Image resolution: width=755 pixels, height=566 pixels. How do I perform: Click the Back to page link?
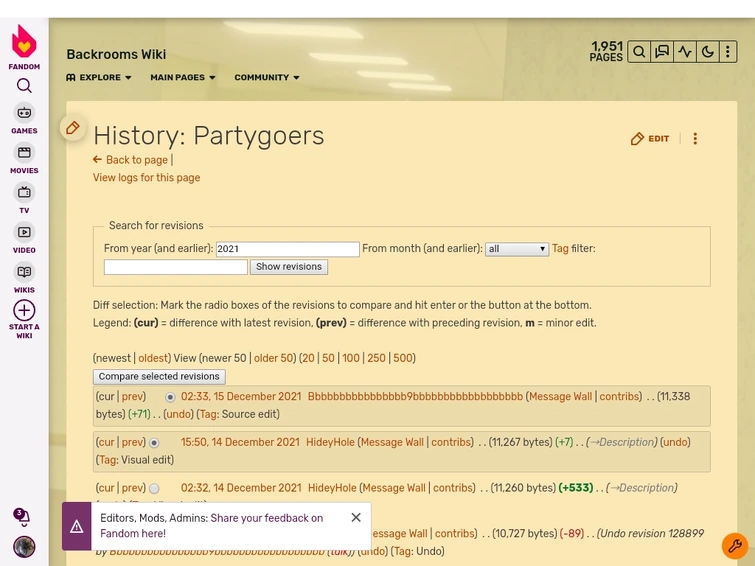(x=136, y=160)
